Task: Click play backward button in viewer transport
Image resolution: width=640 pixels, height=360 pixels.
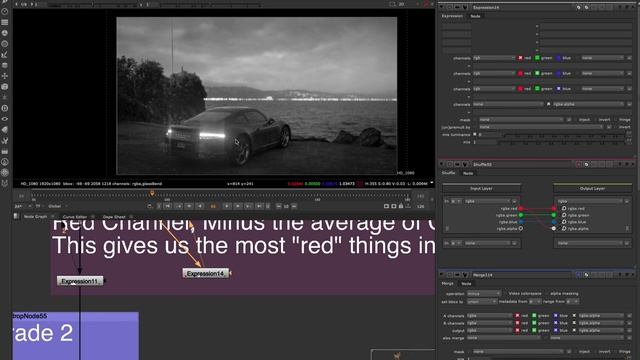Action: pyautogui.click(x=200, y=206)
